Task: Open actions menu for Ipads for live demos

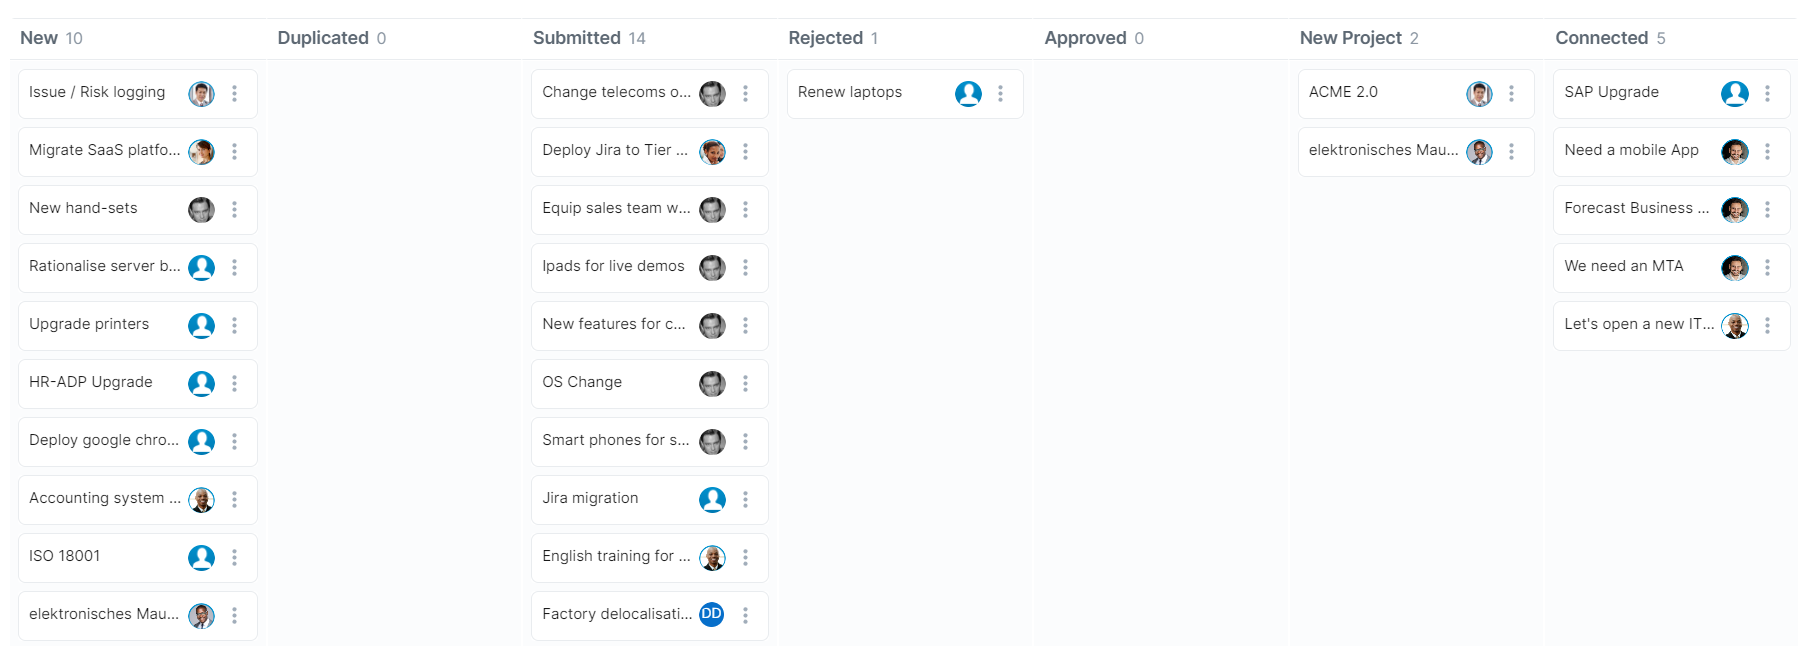Action: [745, 267]
